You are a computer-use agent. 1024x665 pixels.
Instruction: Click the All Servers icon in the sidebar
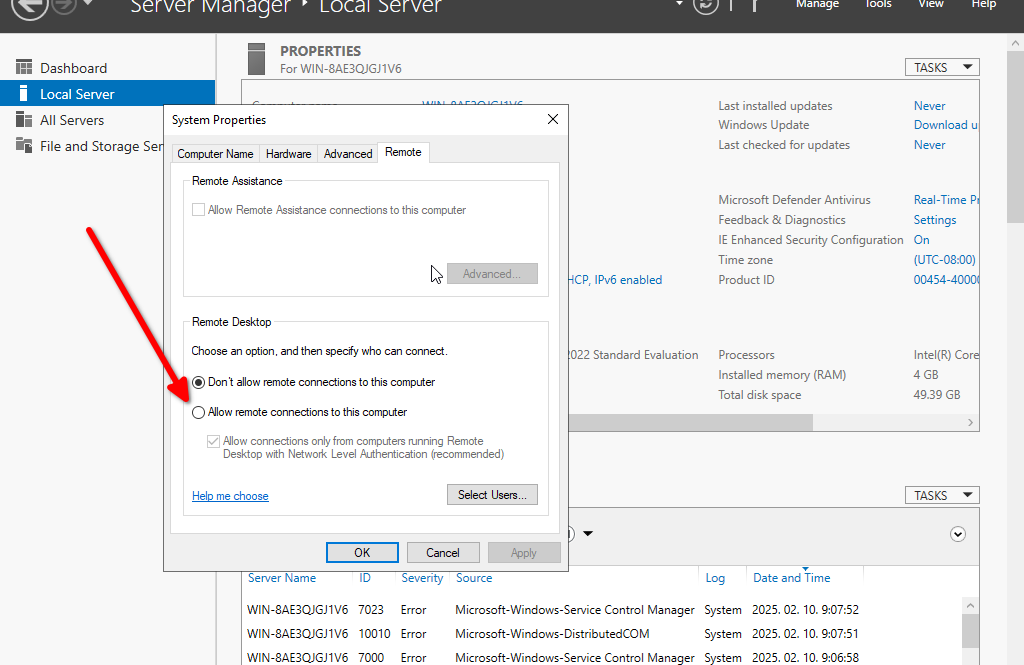24,120
